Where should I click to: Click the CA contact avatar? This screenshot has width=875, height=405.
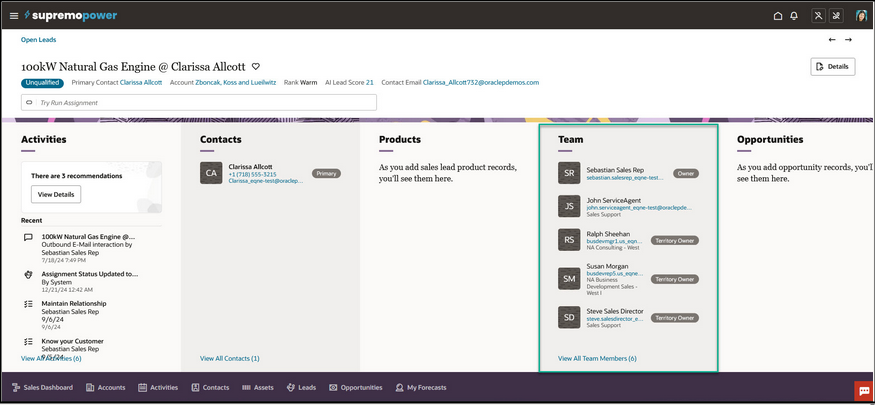click(x=211, y=173)
